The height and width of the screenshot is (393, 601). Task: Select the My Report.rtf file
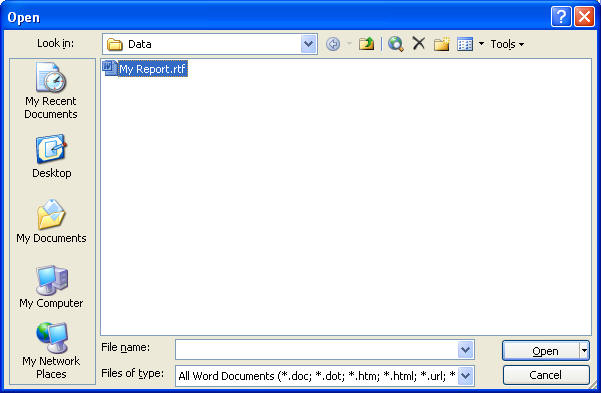145,69
